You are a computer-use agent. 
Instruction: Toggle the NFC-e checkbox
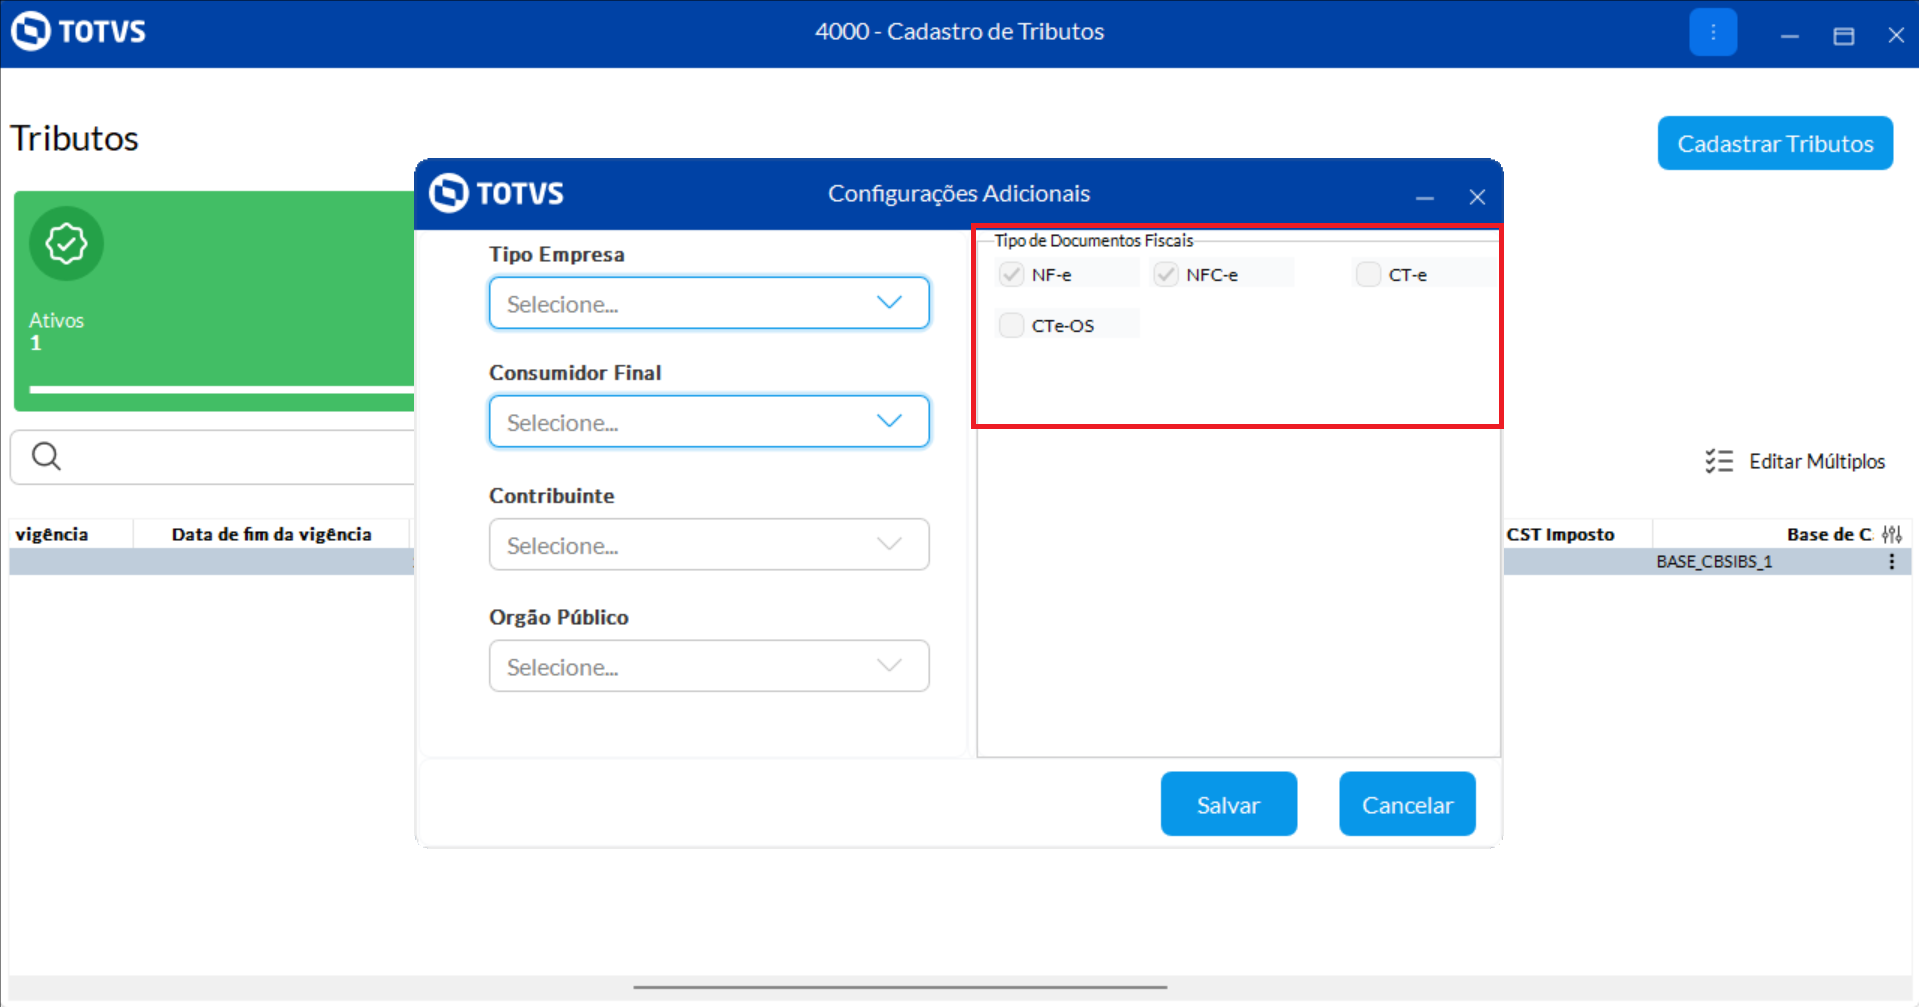1166,274
